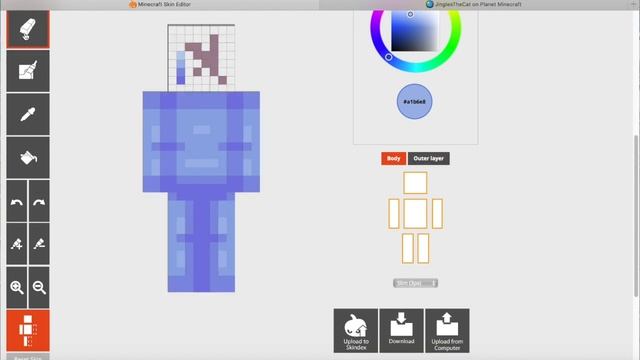Viewport: 640px width, 360px height.
Task: Undo the last edit
Action: pyautogui.click(x=17, y=201)
